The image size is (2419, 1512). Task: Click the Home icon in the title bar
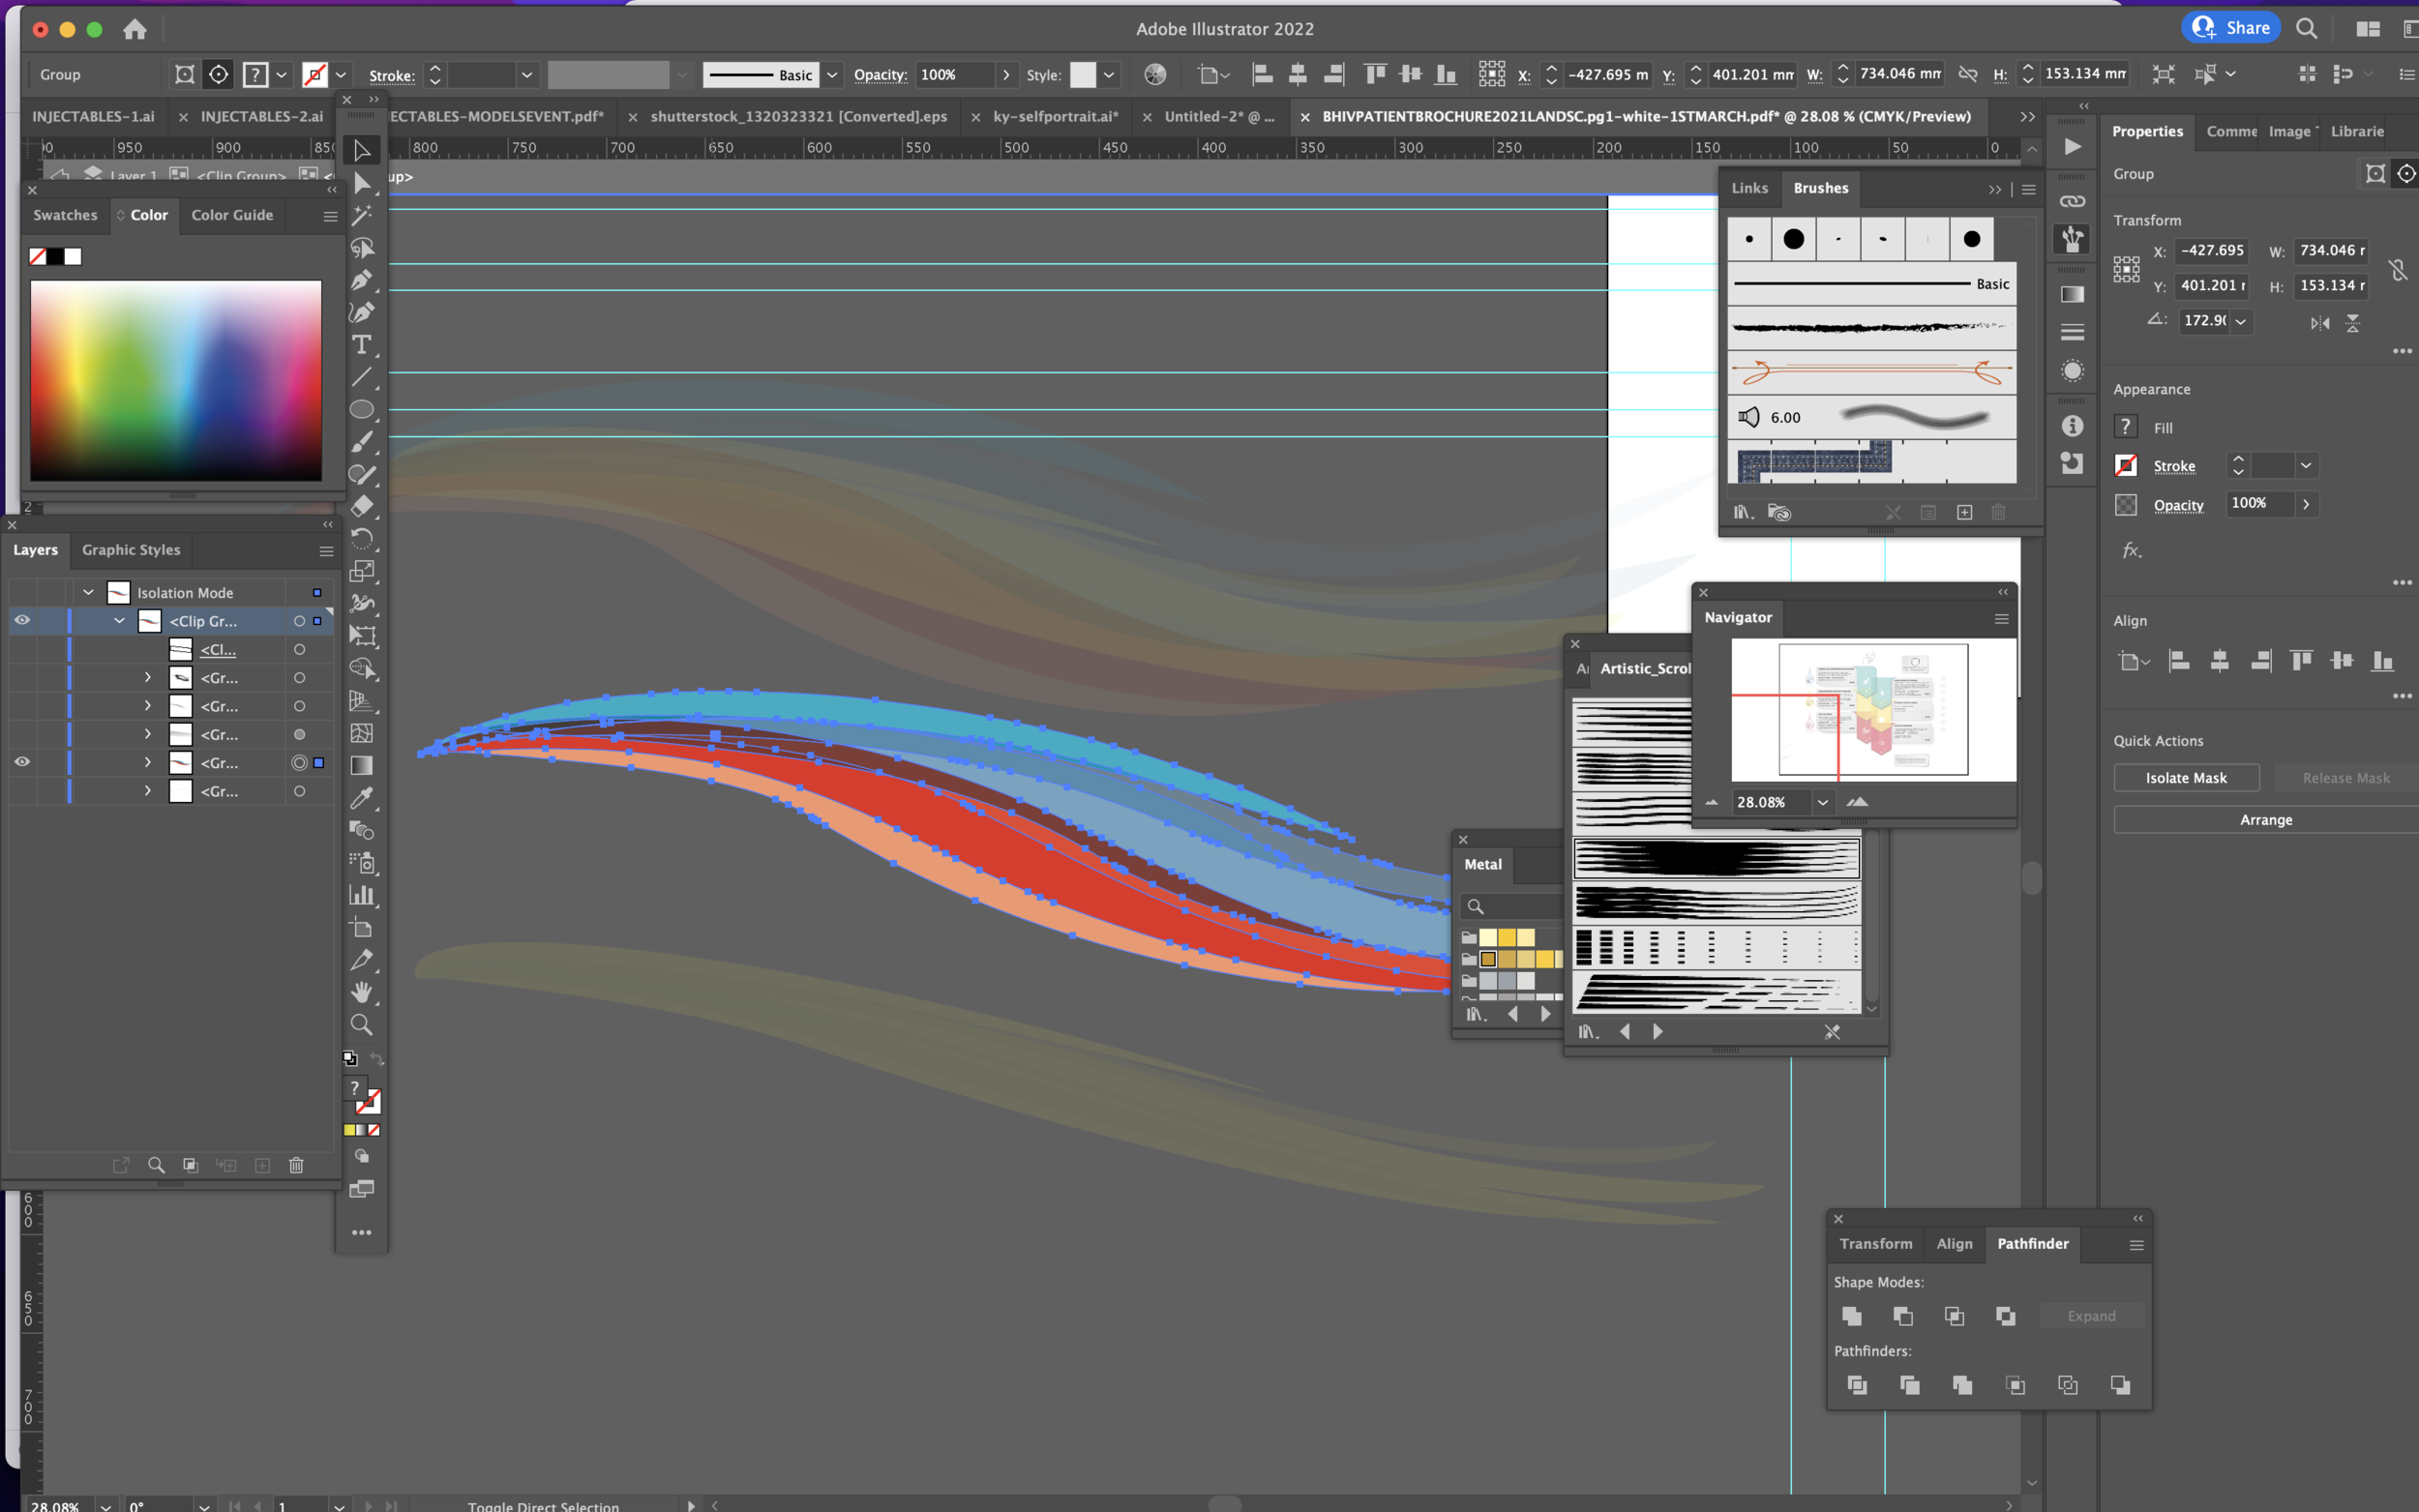click(x=135, y=29)
